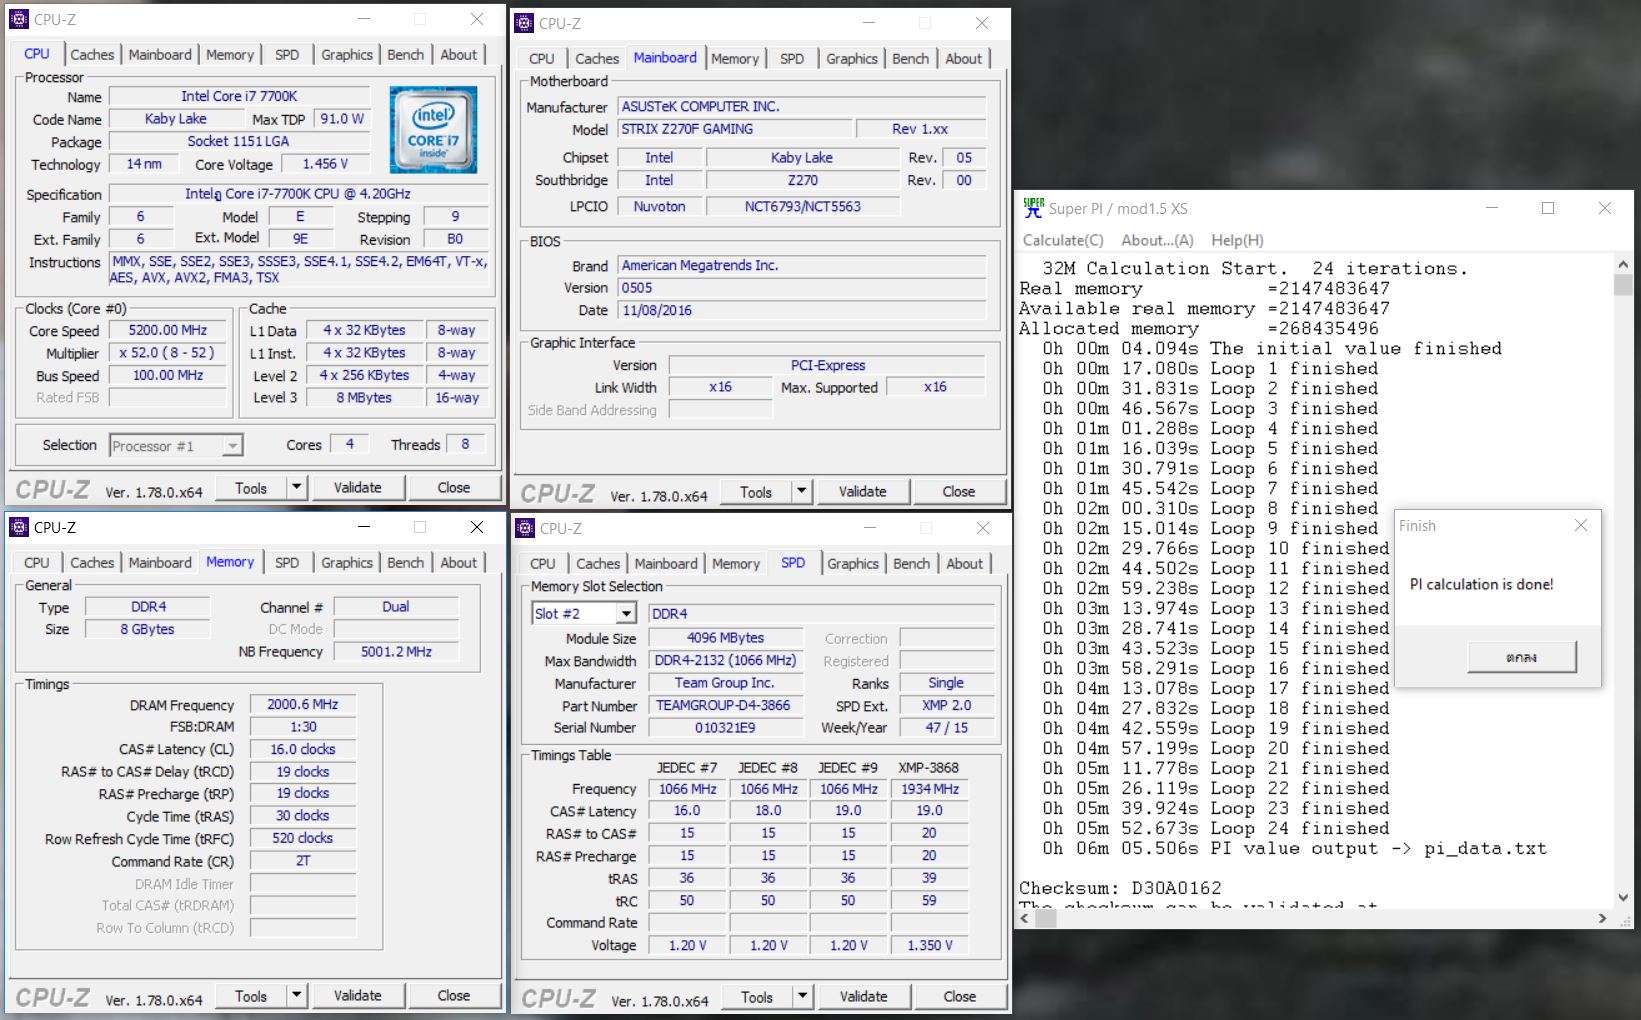Click the Super PI title bar icon
Image resolution: width=1641 pixels, height=1020 pixels.
pos(1033,208)
